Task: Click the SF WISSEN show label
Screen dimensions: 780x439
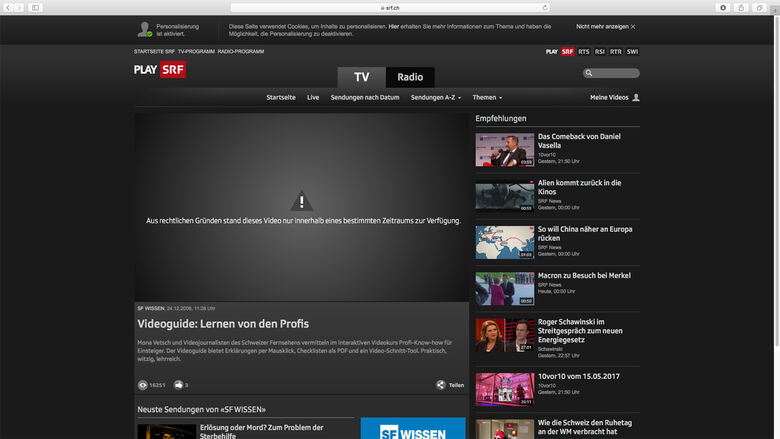Action: point(151,308)
